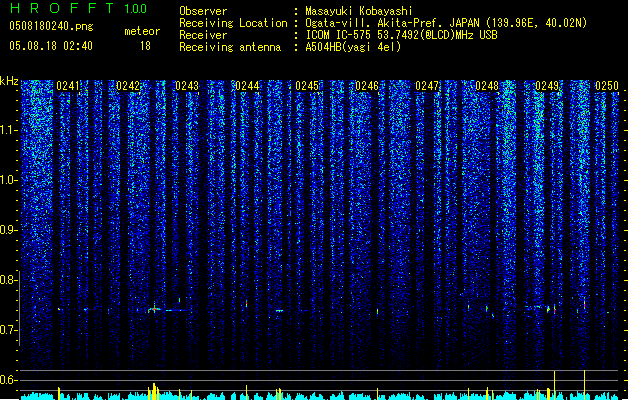
Task: Click the Ogata-vill. Akita-Pref. JAPAN location text
Action: (x=446, y=23)
